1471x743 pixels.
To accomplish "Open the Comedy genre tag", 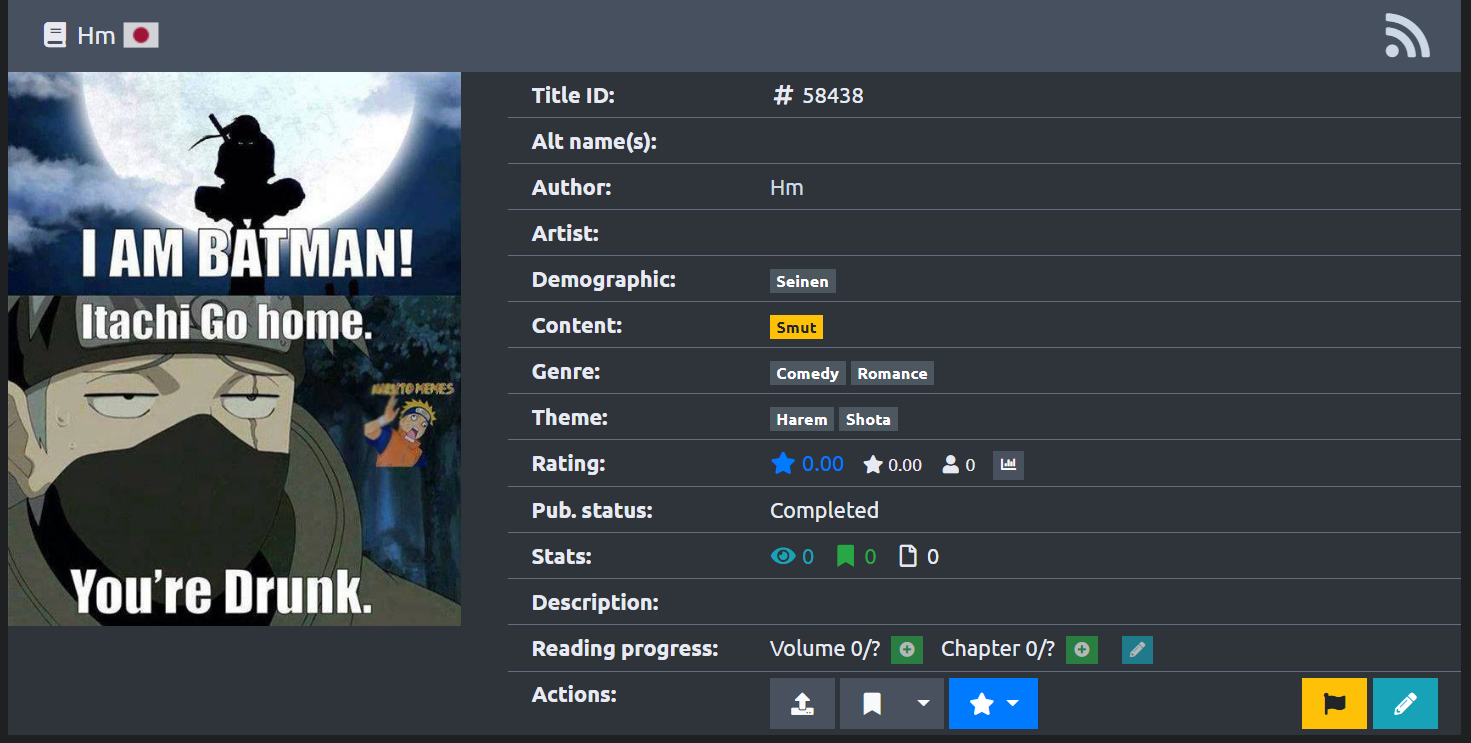I will (x=807, y=374).
